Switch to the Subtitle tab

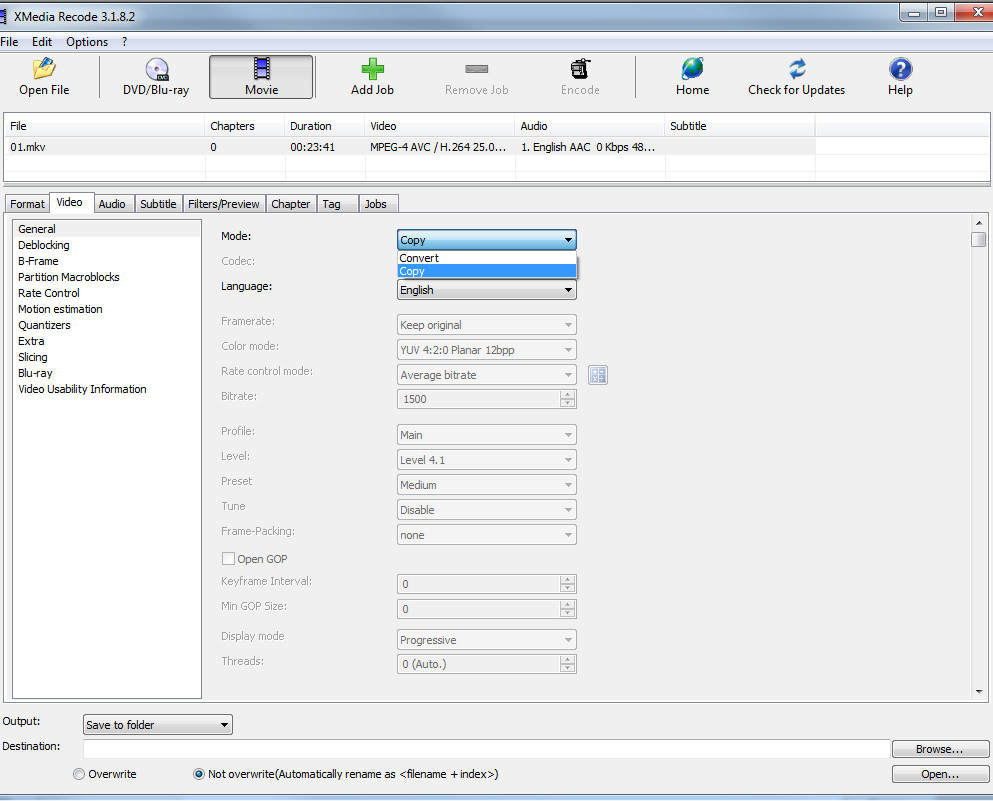(x=158, y=204)
